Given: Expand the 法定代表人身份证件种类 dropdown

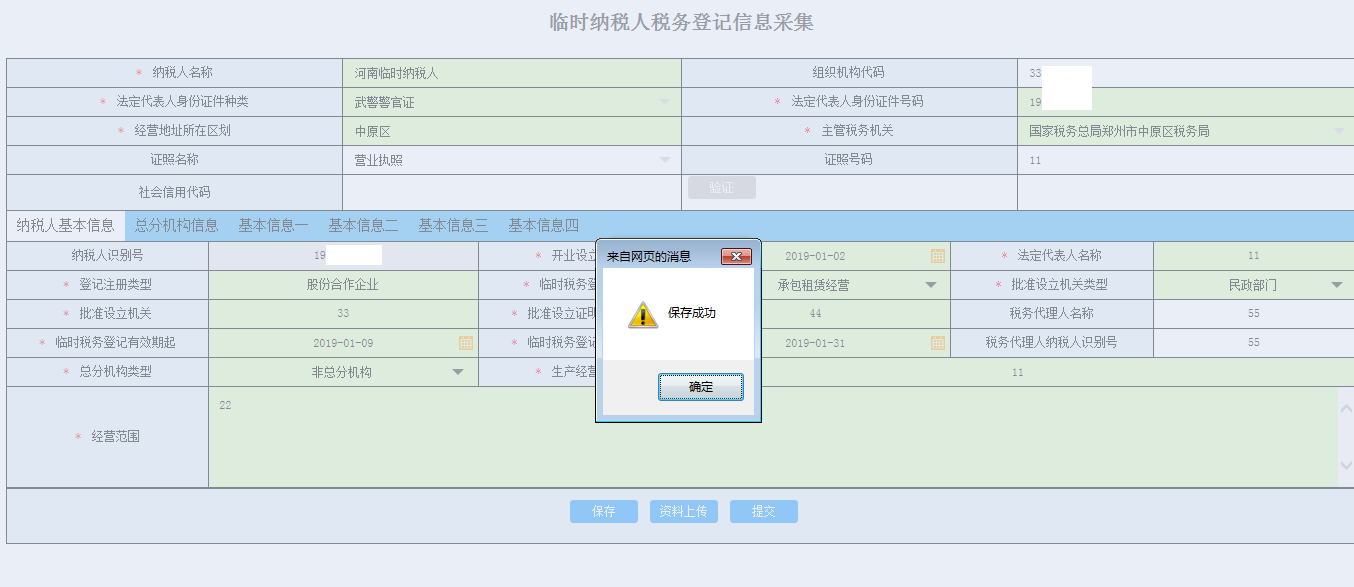Looking at the screenshot, I should coord(665,102).
